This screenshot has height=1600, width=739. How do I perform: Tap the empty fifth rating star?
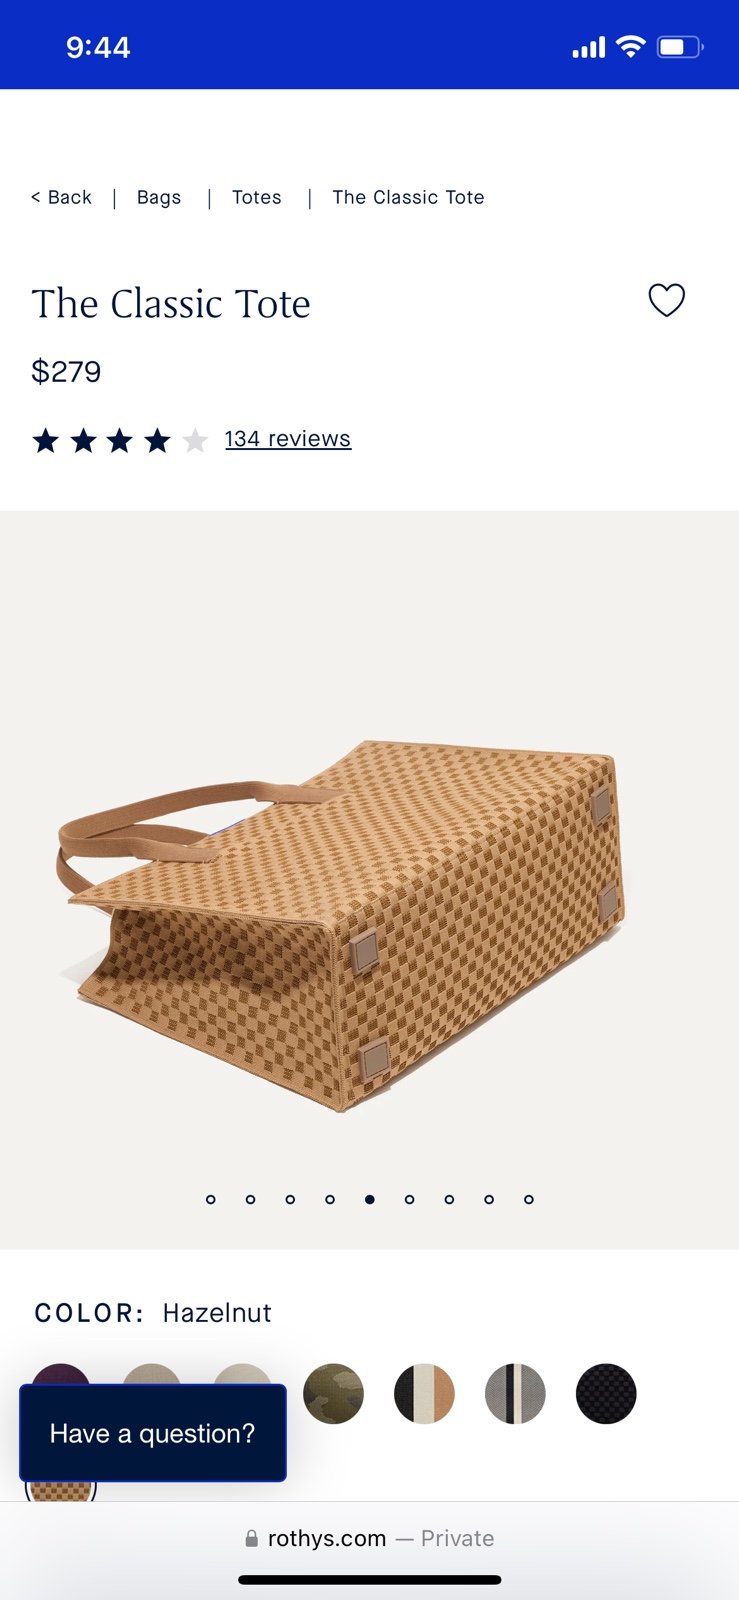(195, 440)
